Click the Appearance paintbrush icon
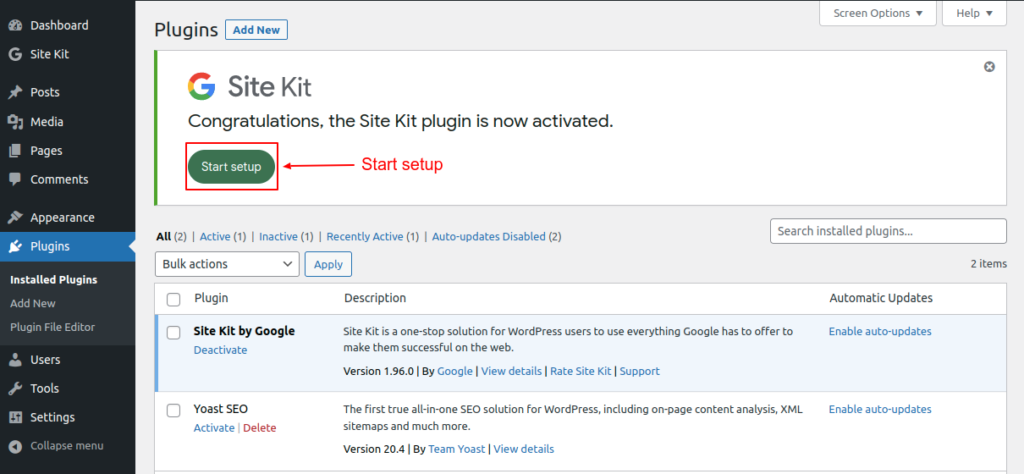This screenshot has width=1024, height=474. pos(15,217)
